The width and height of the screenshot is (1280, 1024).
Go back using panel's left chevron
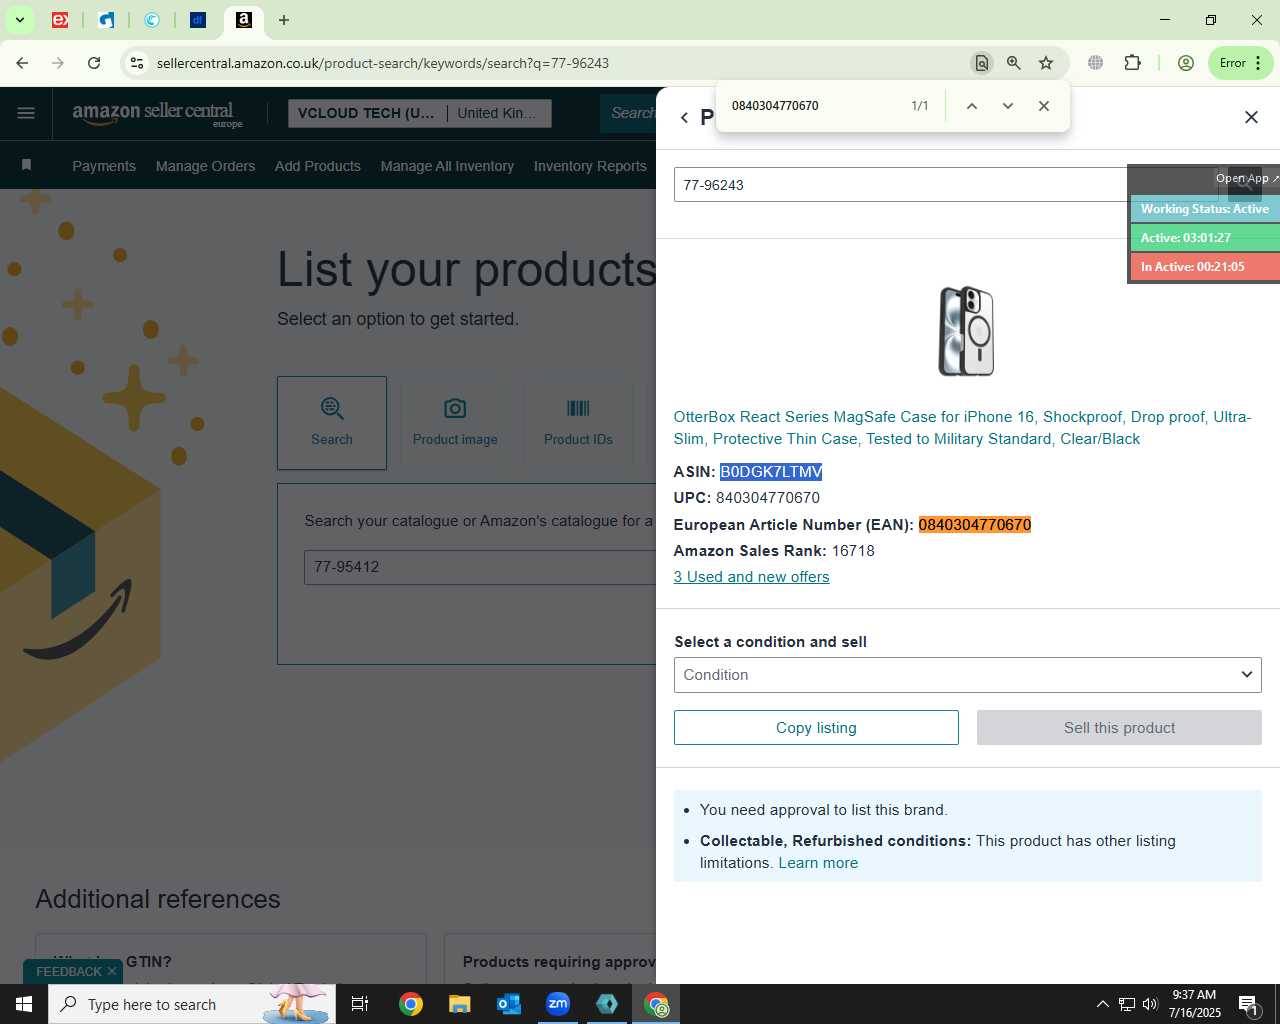point(684,118)
